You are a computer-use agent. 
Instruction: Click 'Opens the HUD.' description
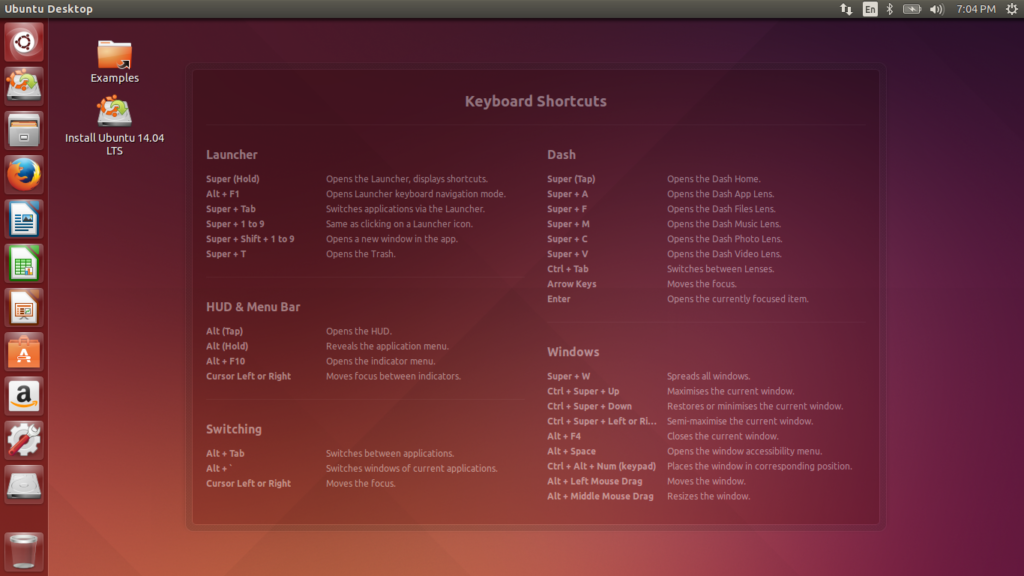pos(359,331)
